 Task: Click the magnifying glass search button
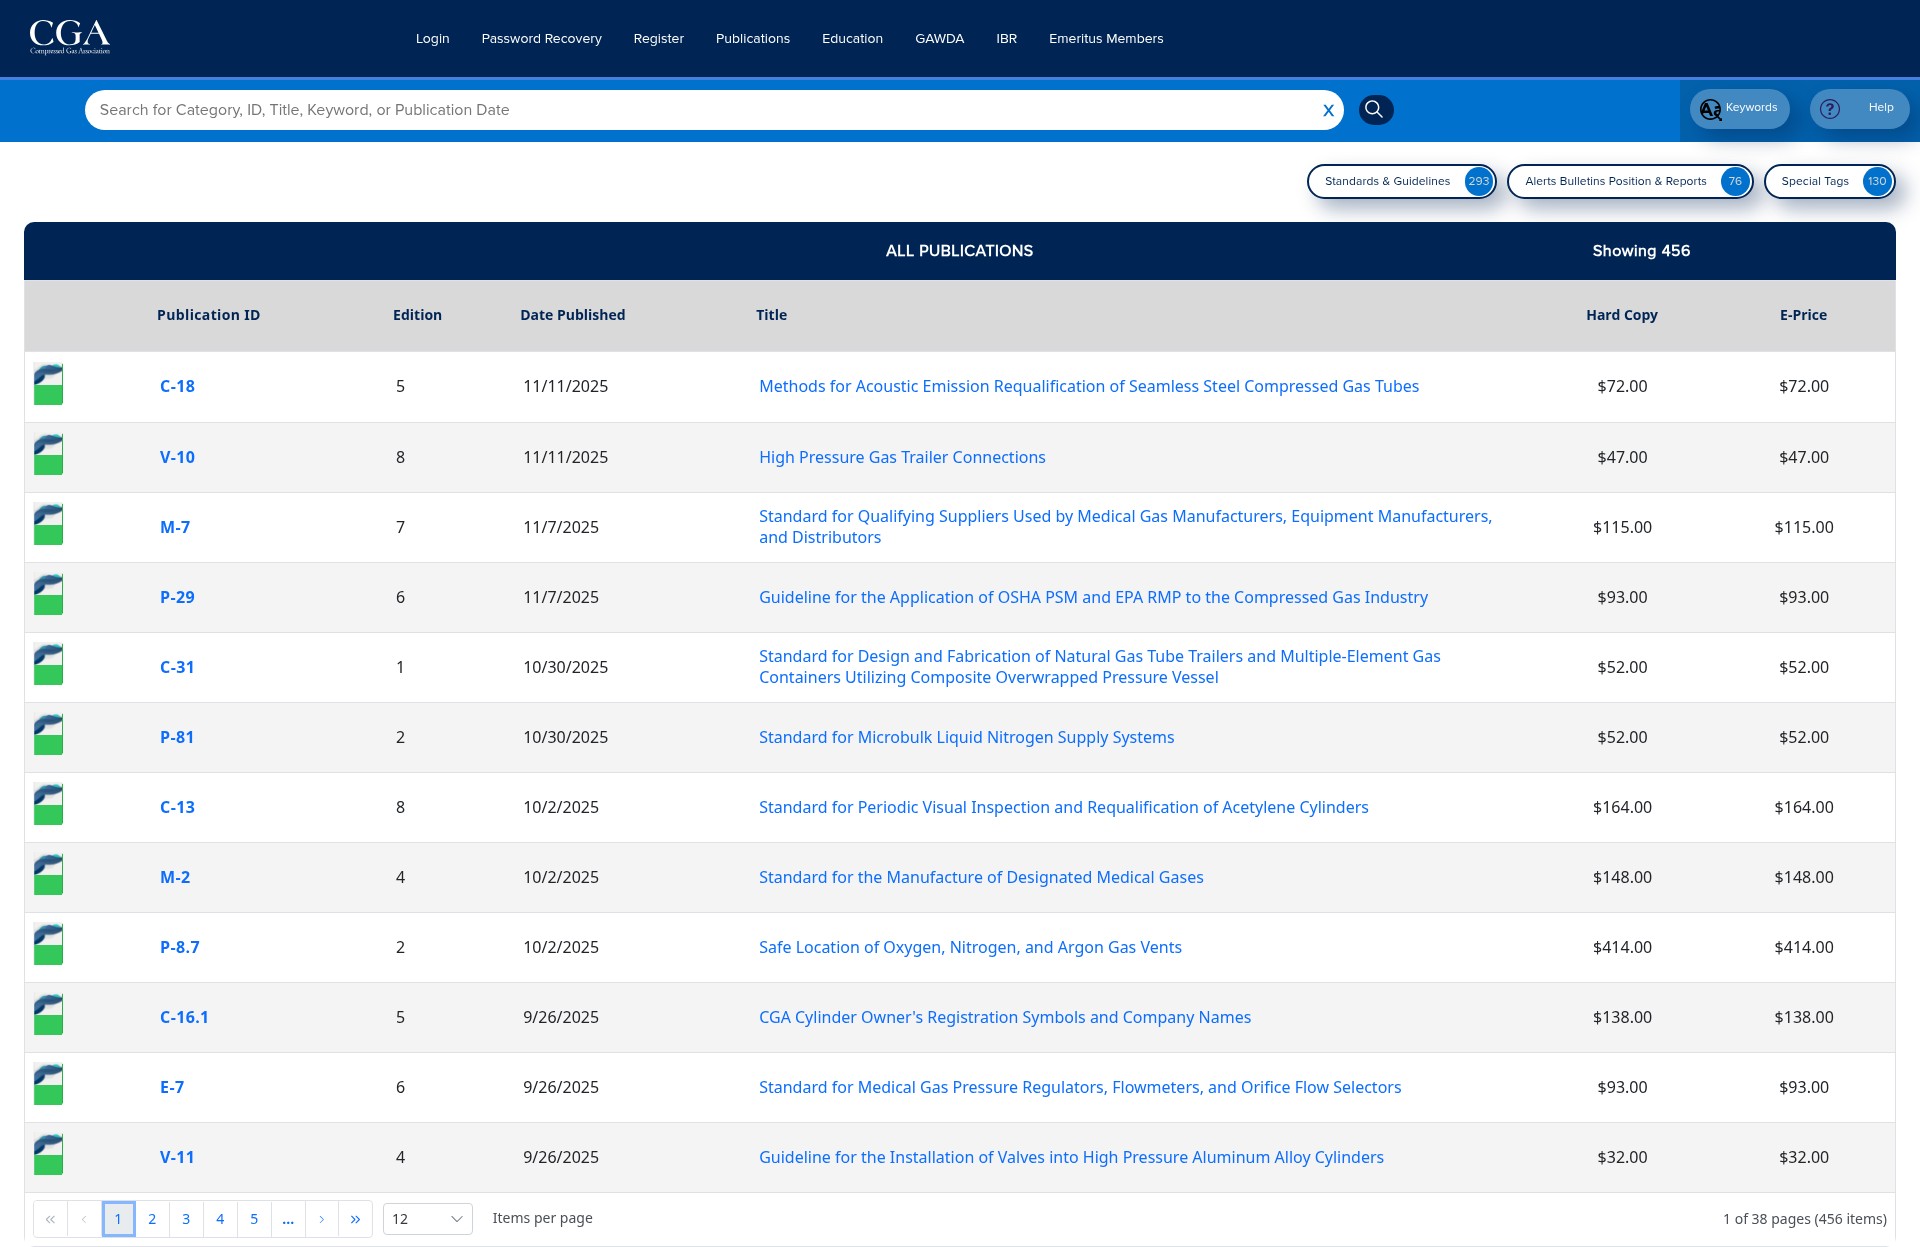coord(1375,110)
